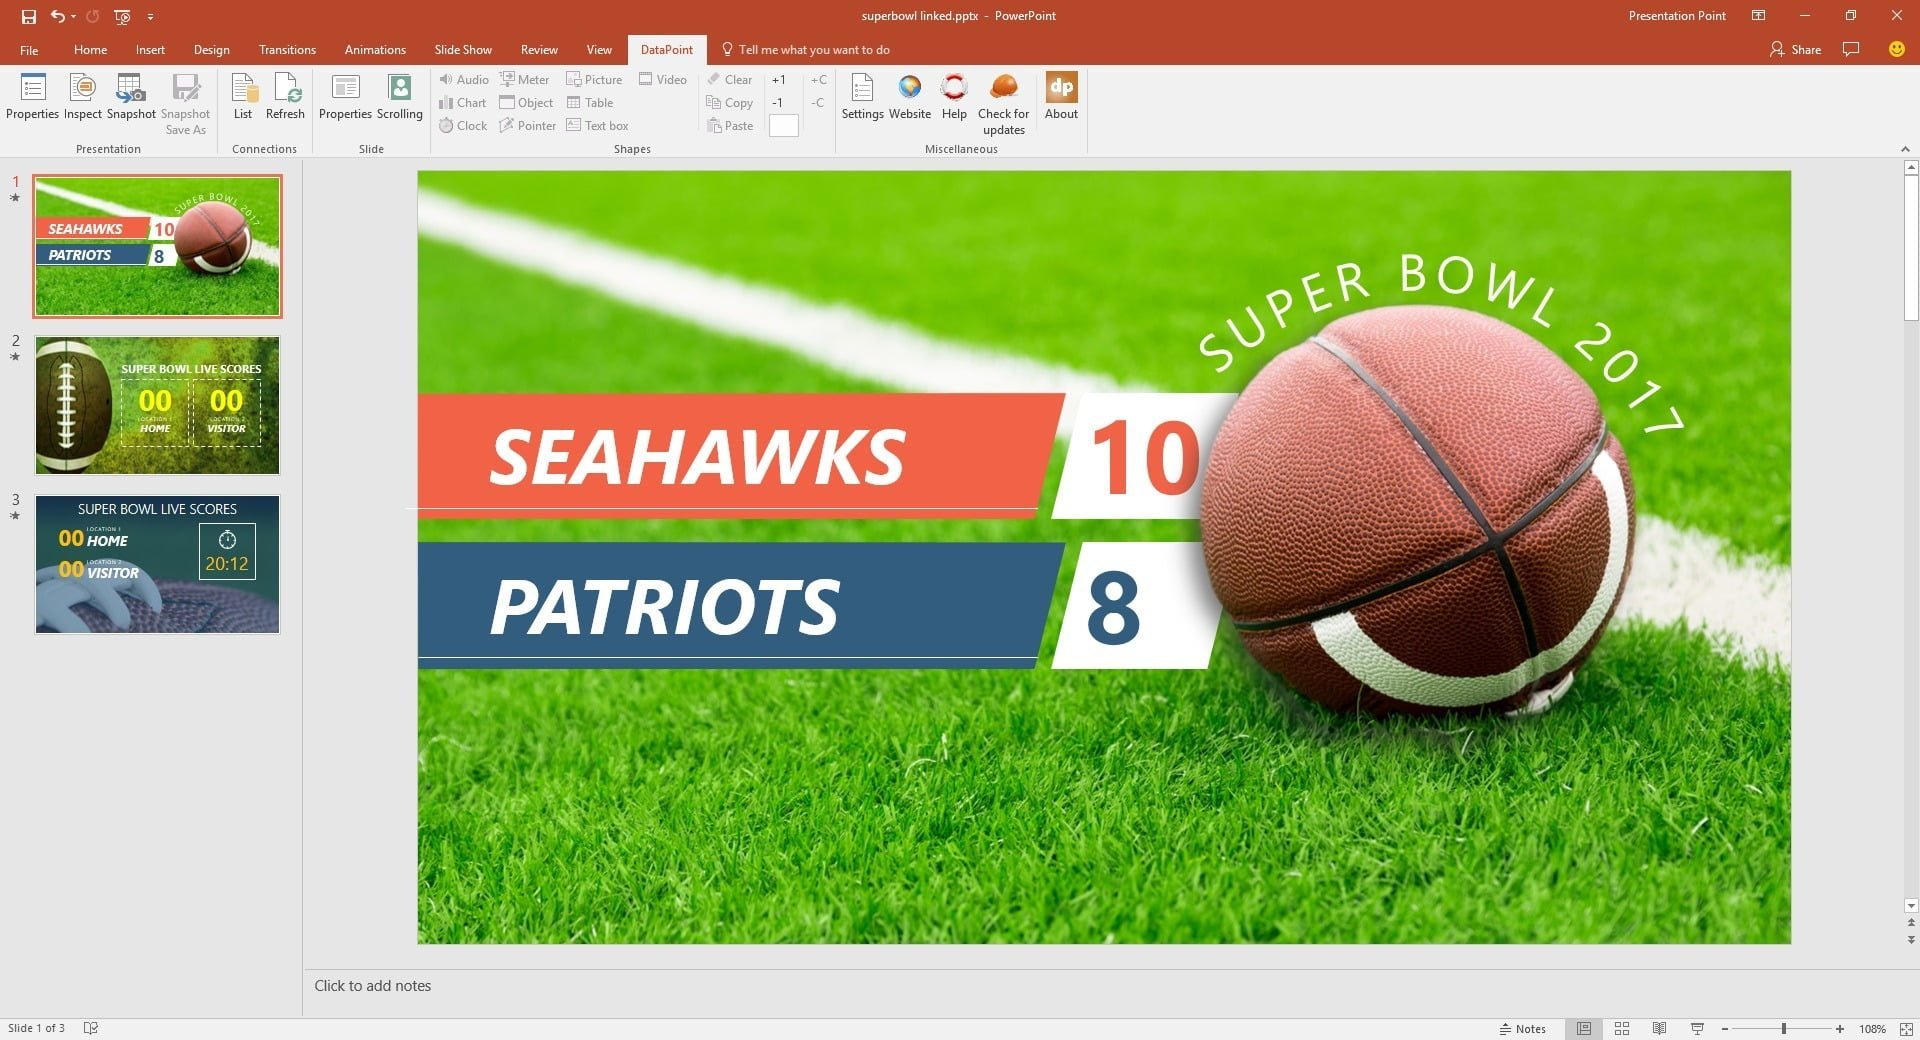
Task: Adjust the zoom slider handle
Action: click(x=1783, y=1029)
